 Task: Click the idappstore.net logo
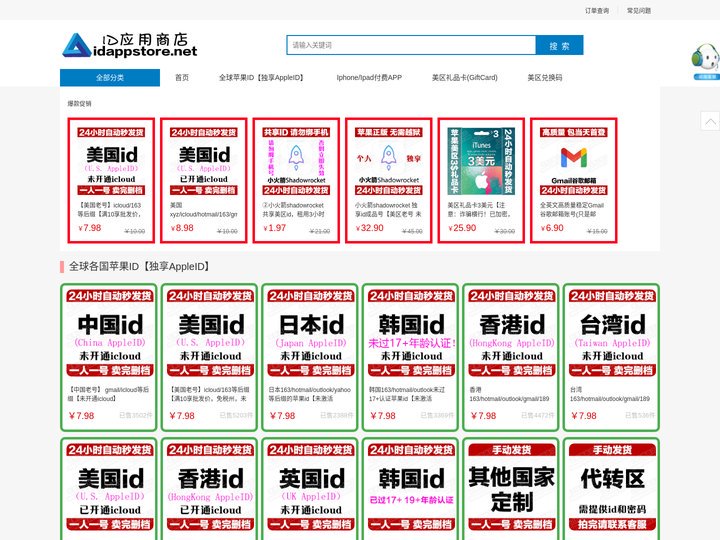point(130,45)
